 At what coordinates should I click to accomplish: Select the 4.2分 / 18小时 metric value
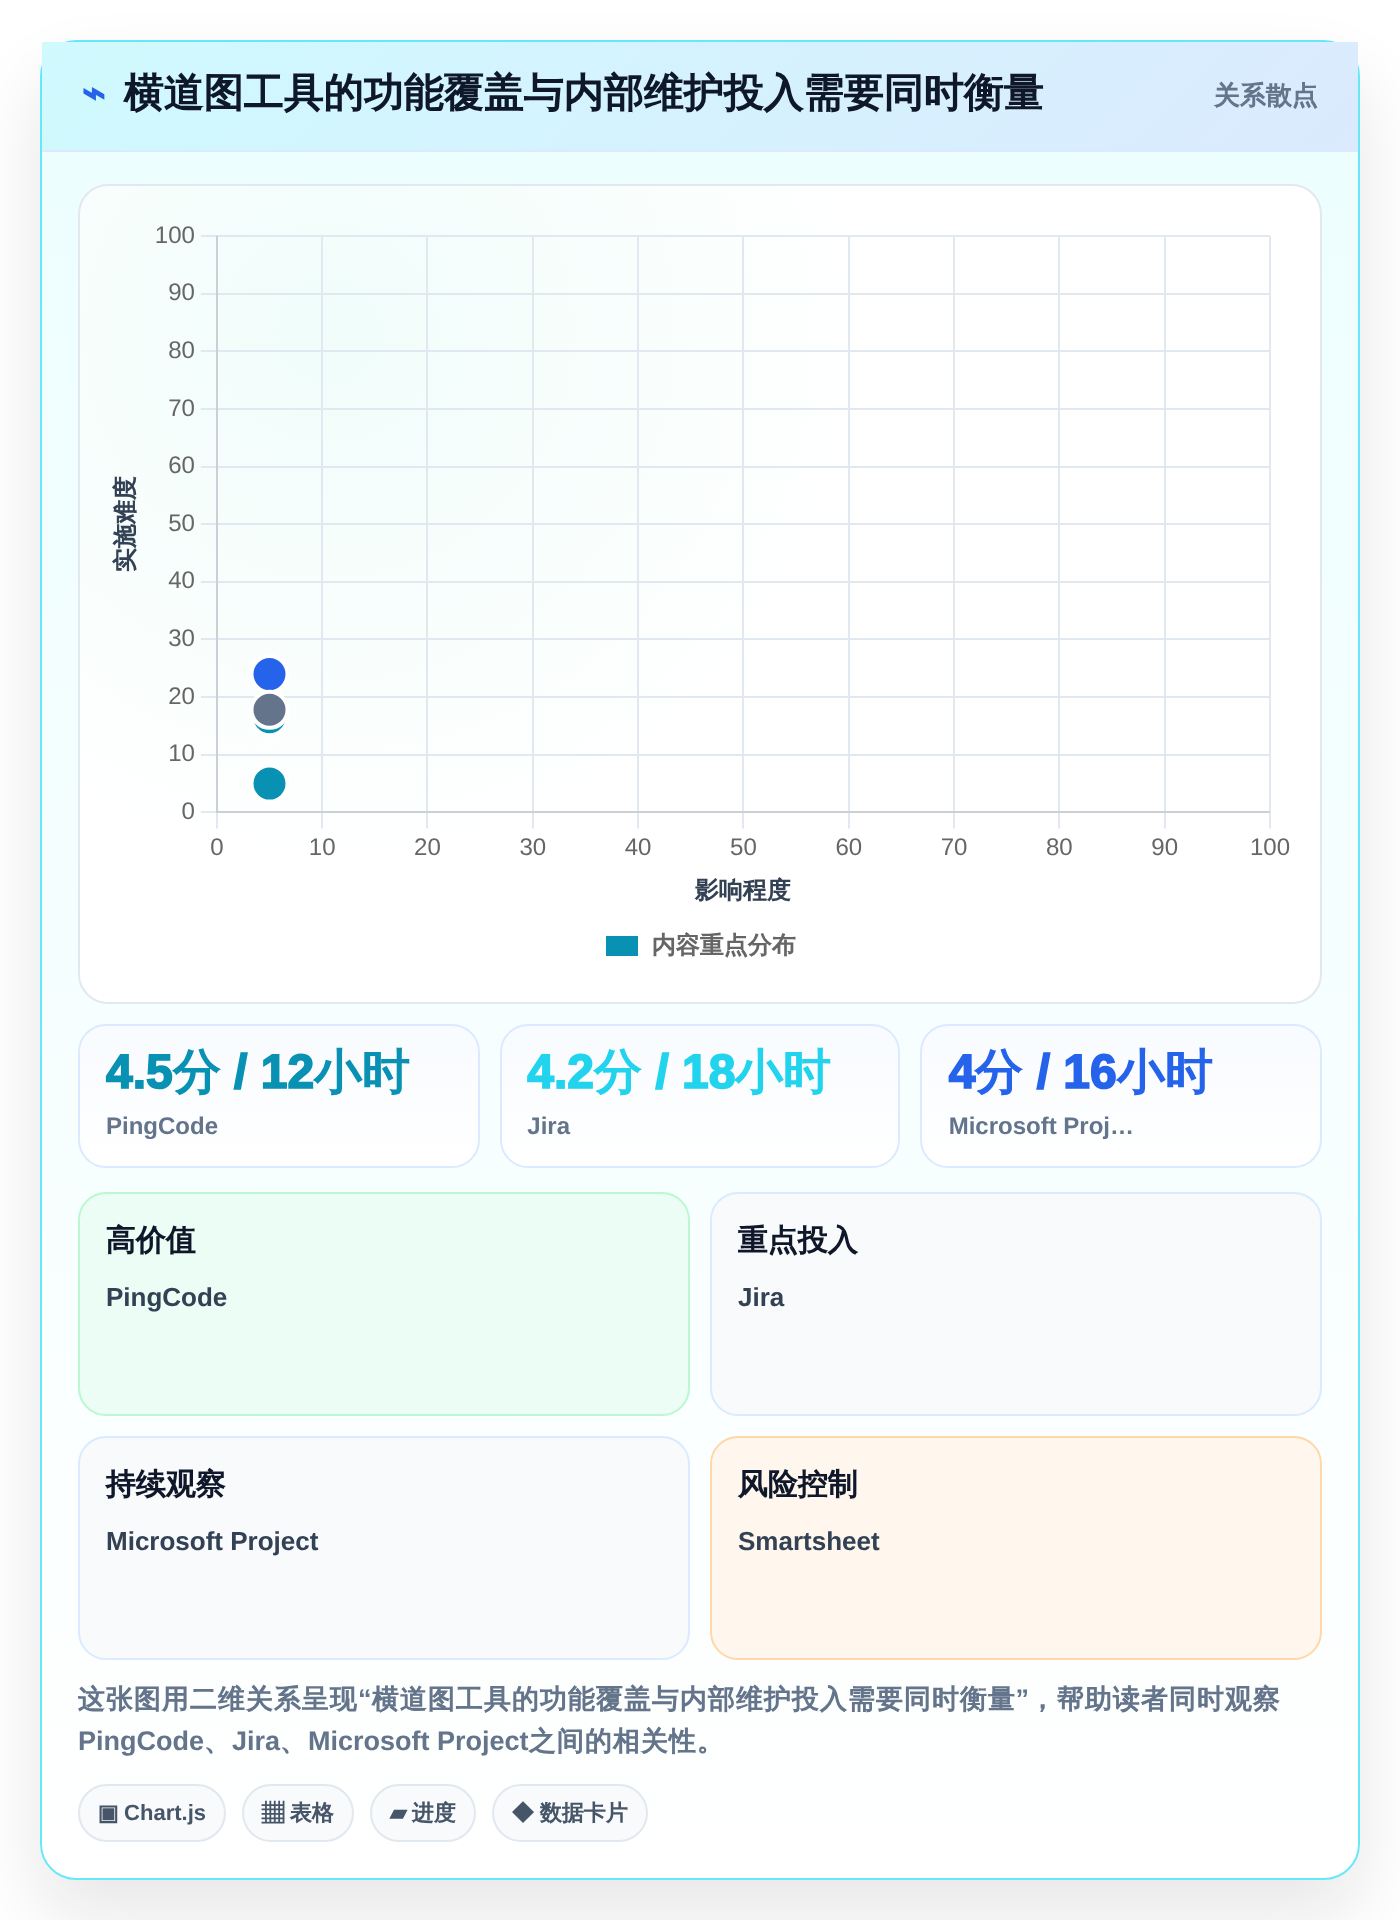pyautogui.click(x=678, y=1072)
